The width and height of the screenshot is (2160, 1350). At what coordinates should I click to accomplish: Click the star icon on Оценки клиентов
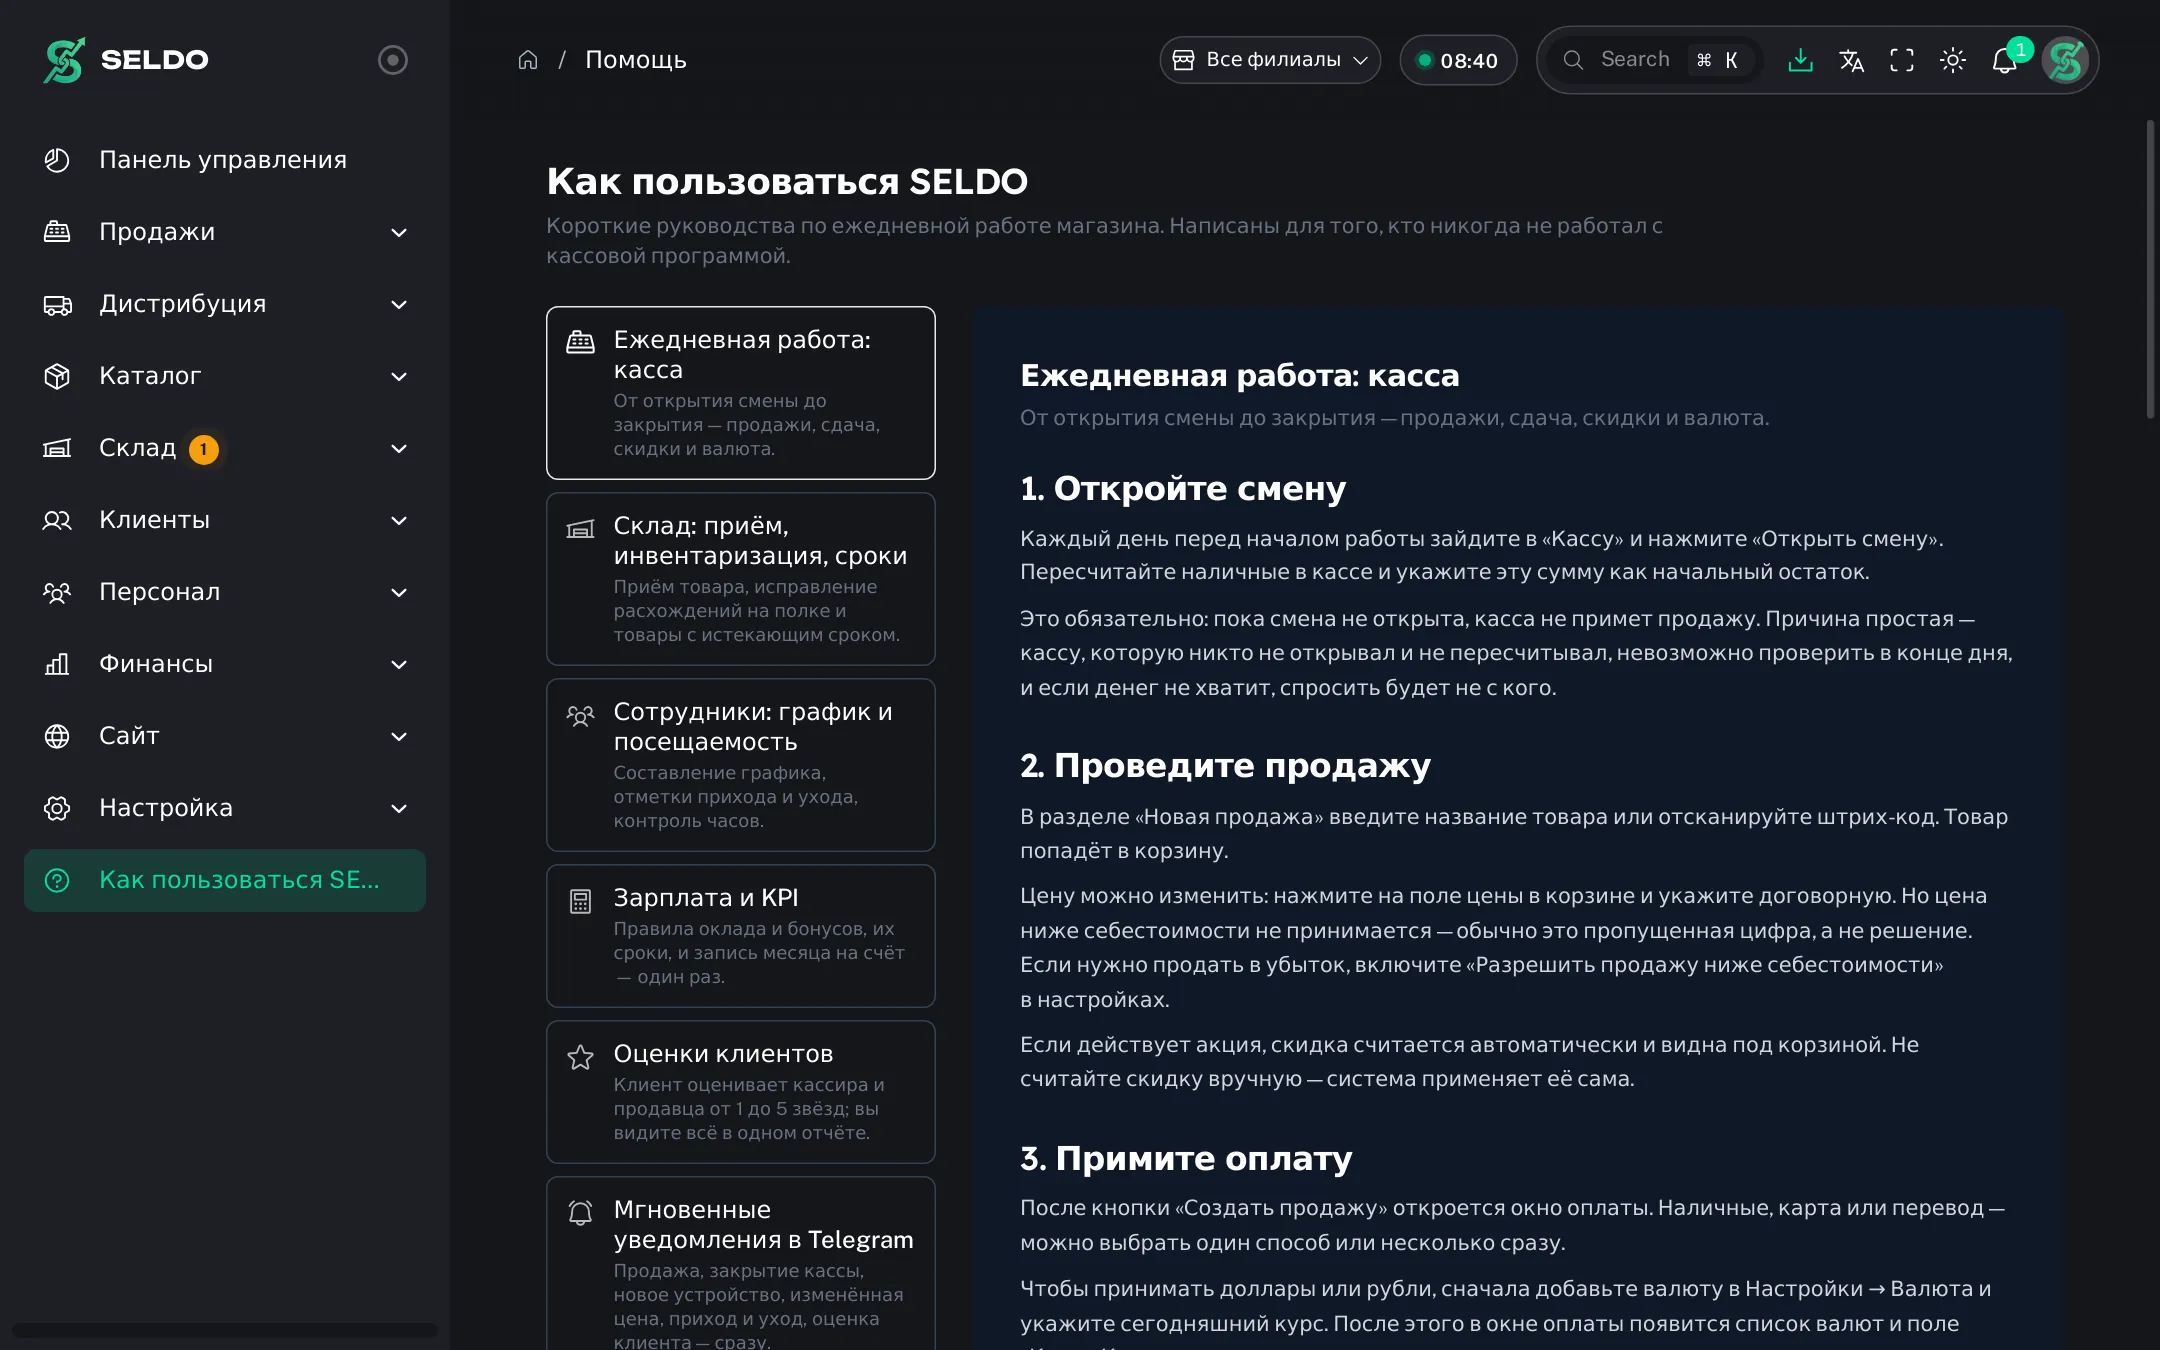(x=580, y=1057)
